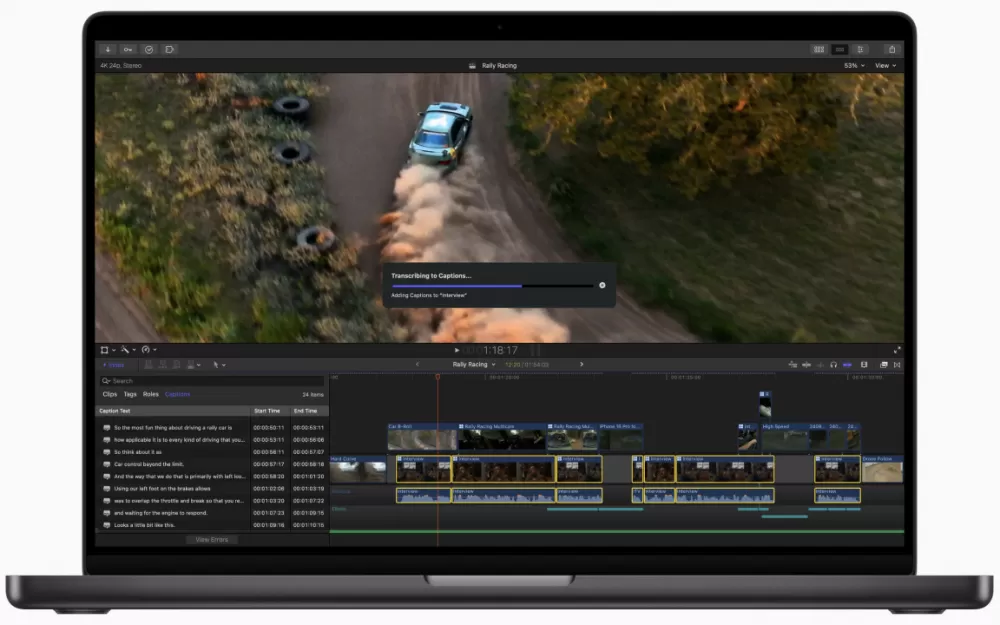1000x625 pixels.
Task: Cancel the Transcribing to Captions progress
Action: point(602,286)
